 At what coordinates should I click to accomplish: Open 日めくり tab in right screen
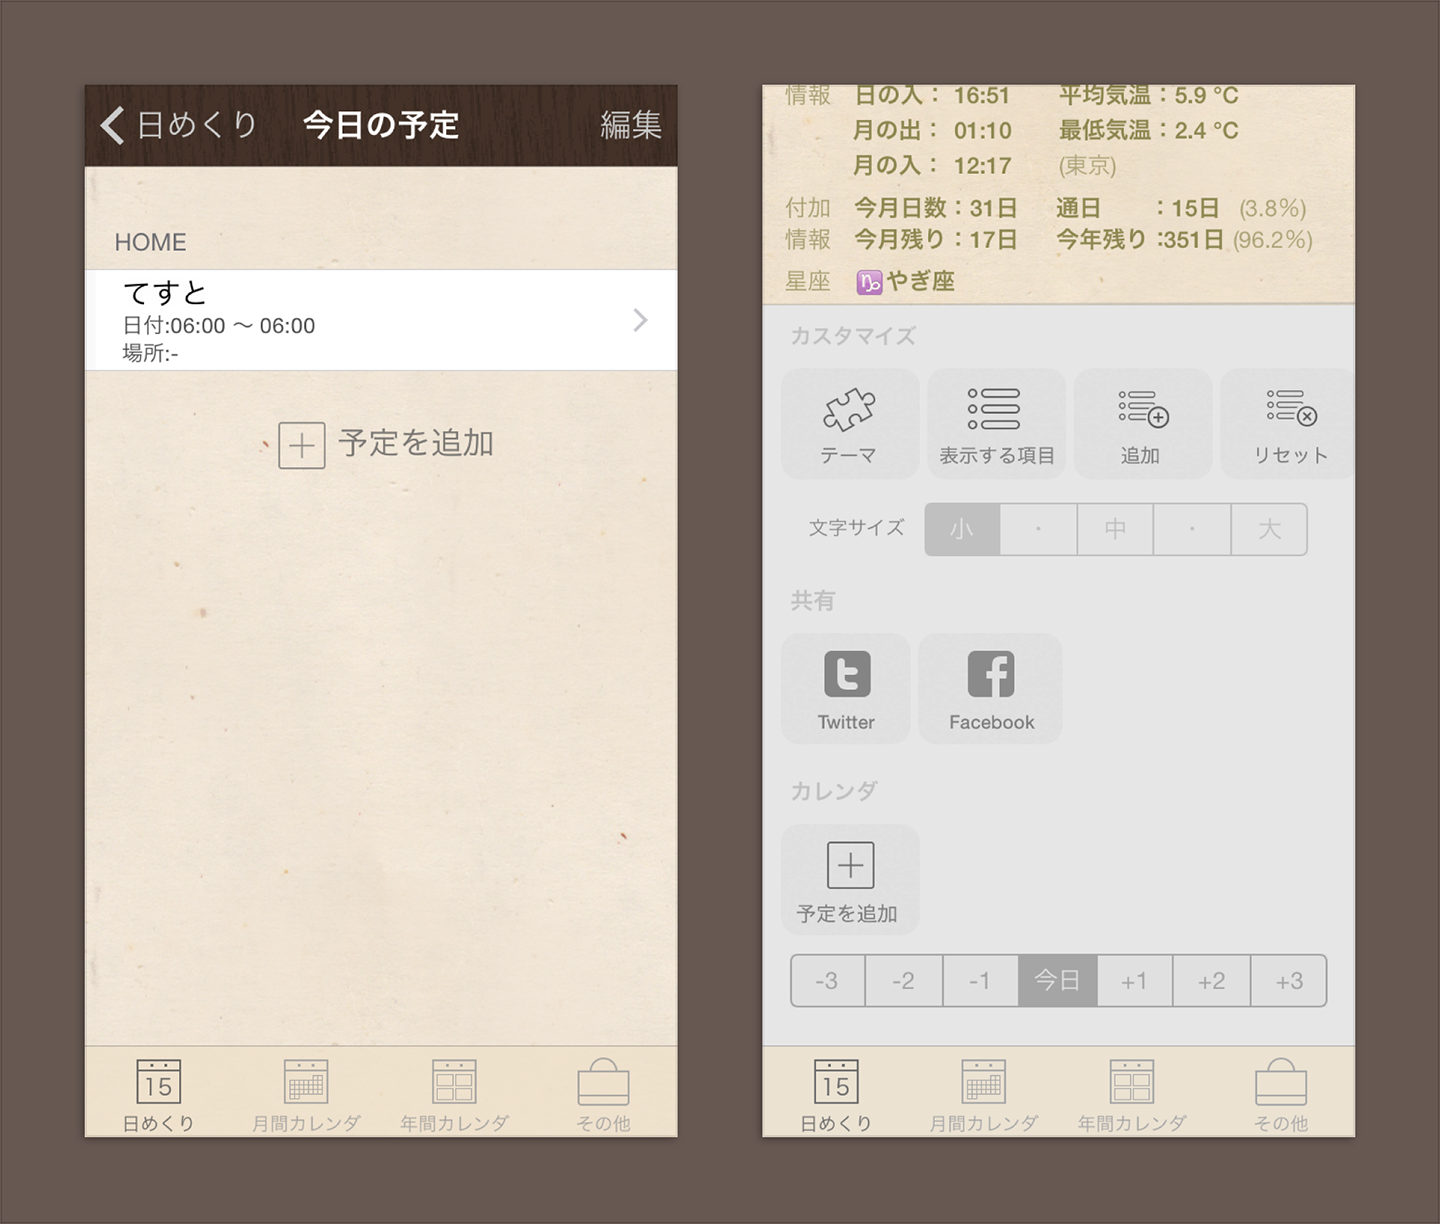(x=836, y=1095)
